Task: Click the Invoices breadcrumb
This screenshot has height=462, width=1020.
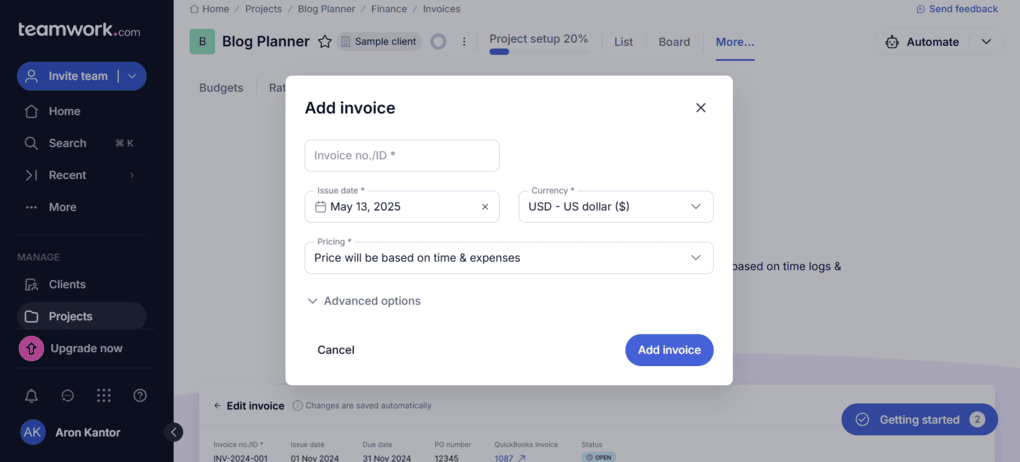Action: (x=442, y=9)
